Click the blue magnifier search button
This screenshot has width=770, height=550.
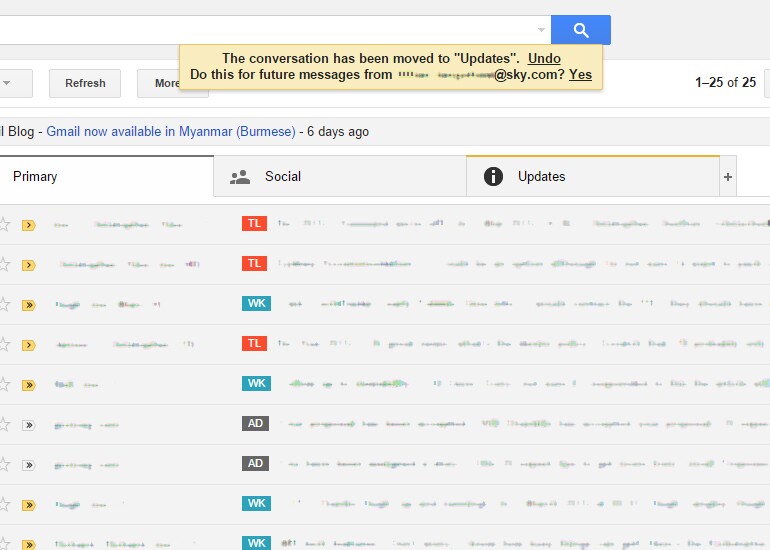tap(580, 30)
